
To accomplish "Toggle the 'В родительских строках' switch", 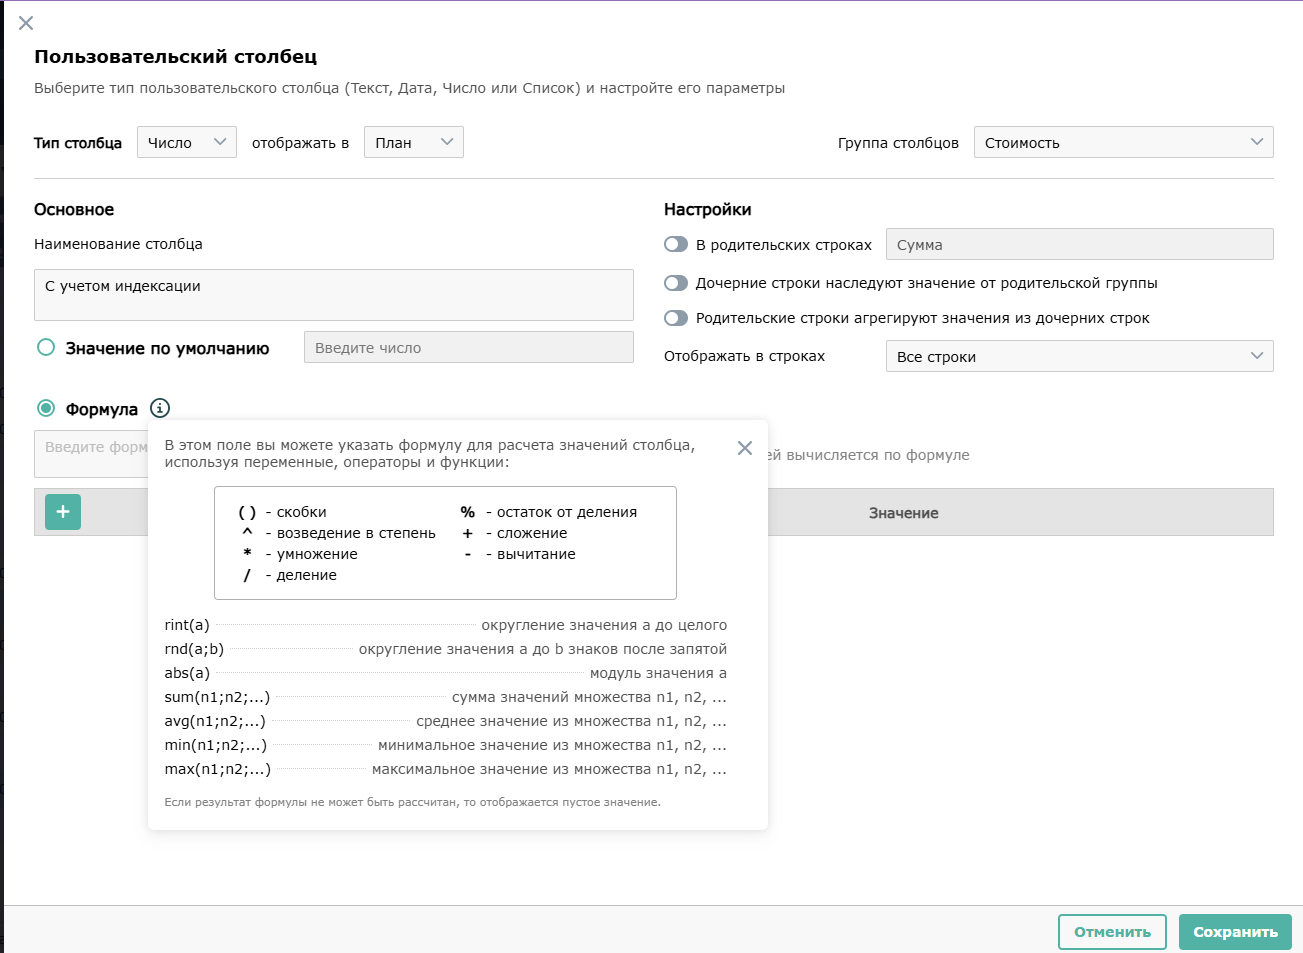I will 676,245.
